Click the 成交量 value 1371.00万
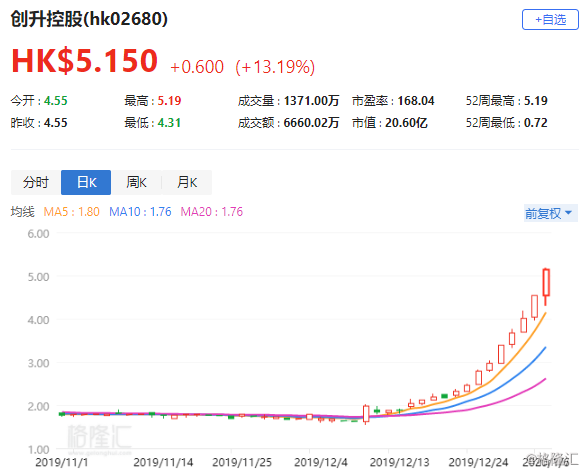586x473 pixels. tap(311, 101)
